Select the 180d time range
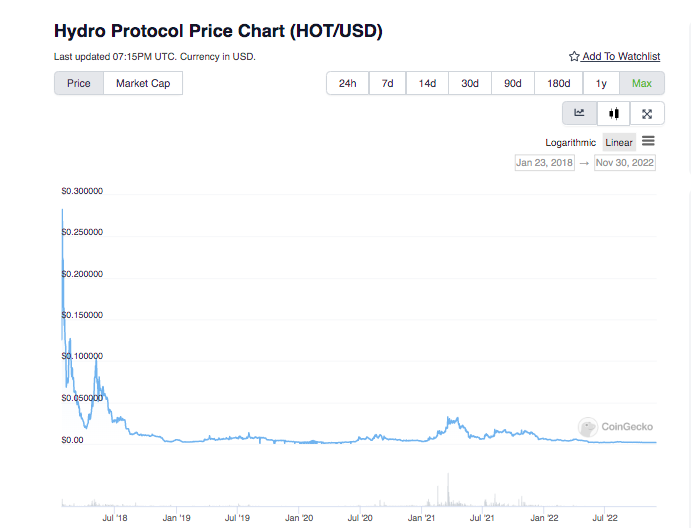This screenshot has width=691, height=528. click(x=558, y=83)
